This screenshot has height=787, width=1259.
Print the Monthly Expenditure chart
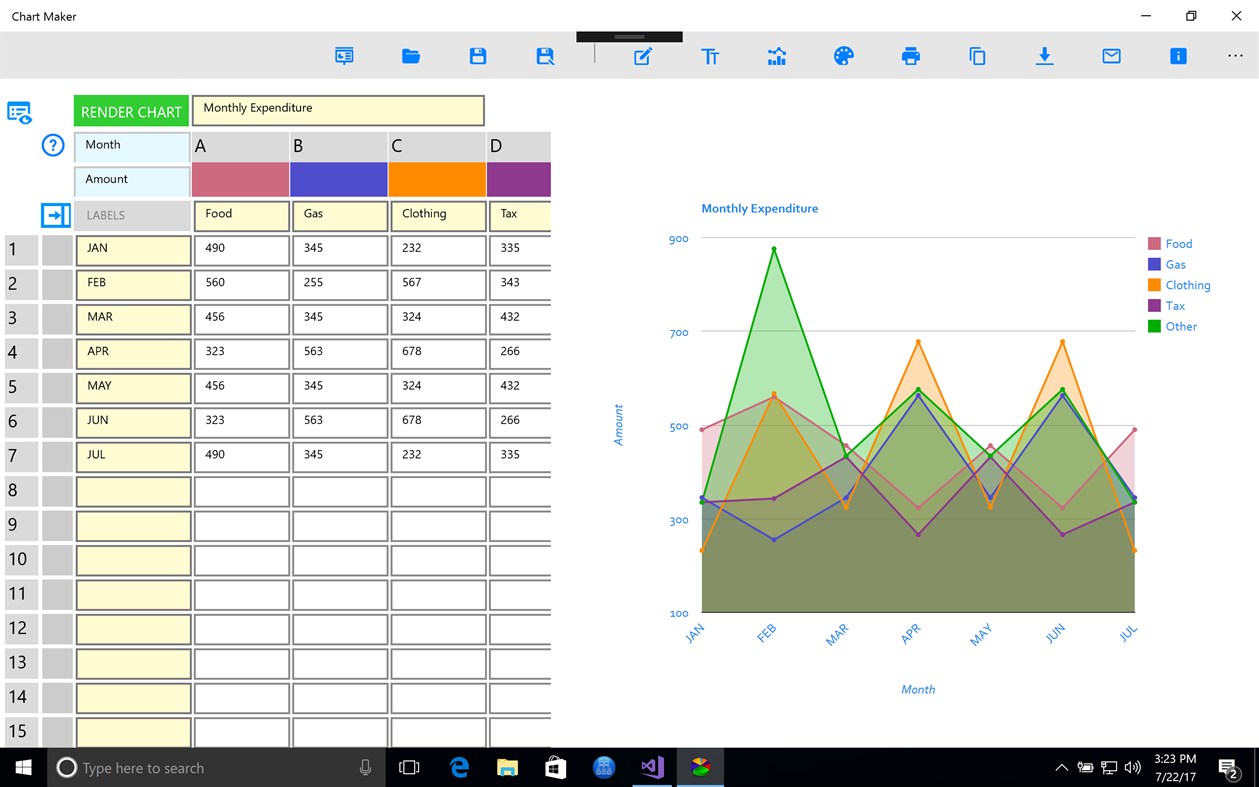[910, 56]
